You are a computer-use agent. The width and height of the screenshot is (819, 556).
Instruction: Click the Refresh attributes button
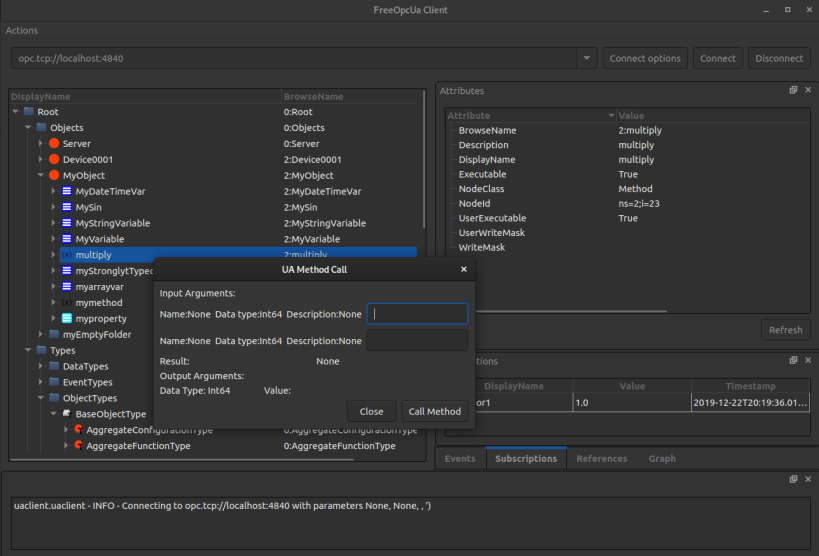786,330
